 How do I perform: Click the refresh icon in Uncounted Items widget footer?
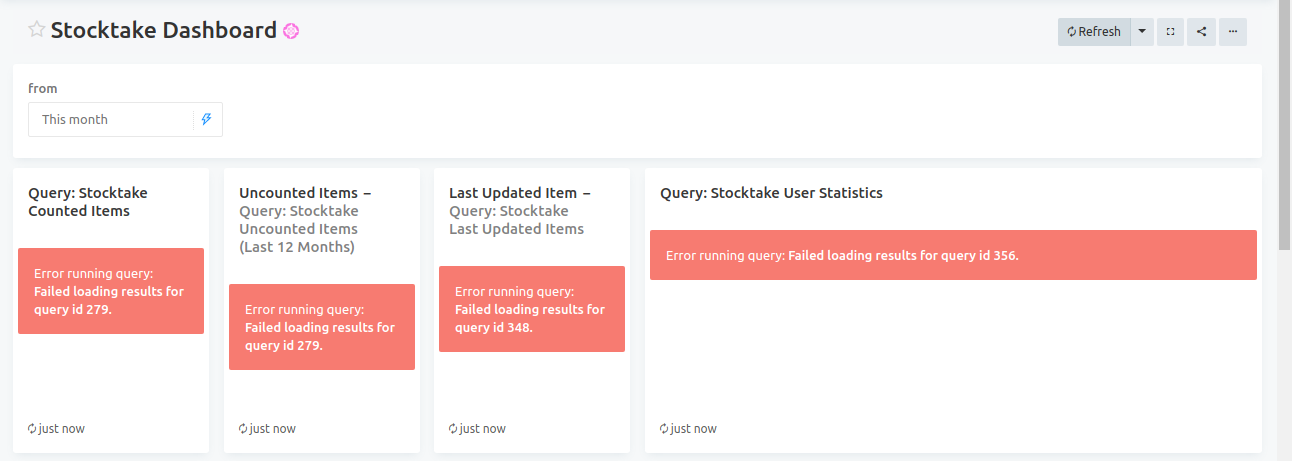(243, 429)
